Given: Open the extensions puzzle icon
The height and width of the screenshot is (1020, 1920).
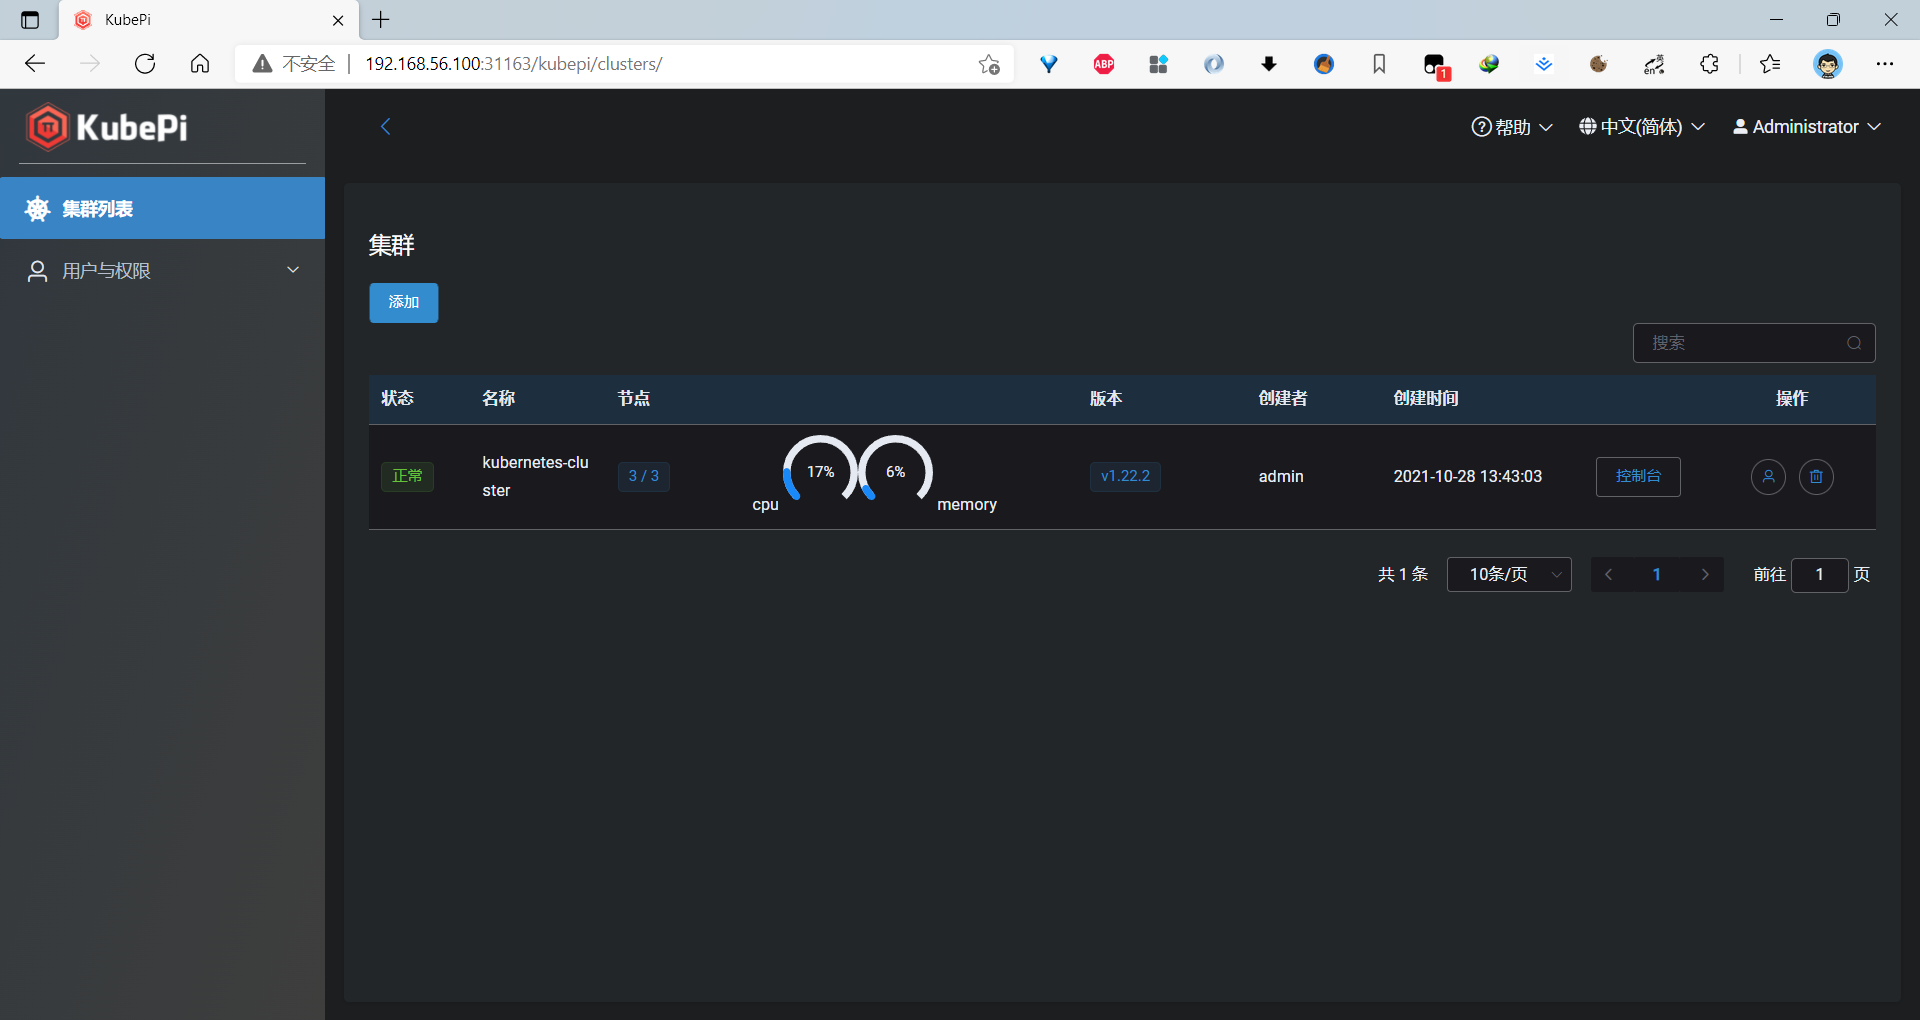Looking at the screenshot, I should tap(1709, 64).
